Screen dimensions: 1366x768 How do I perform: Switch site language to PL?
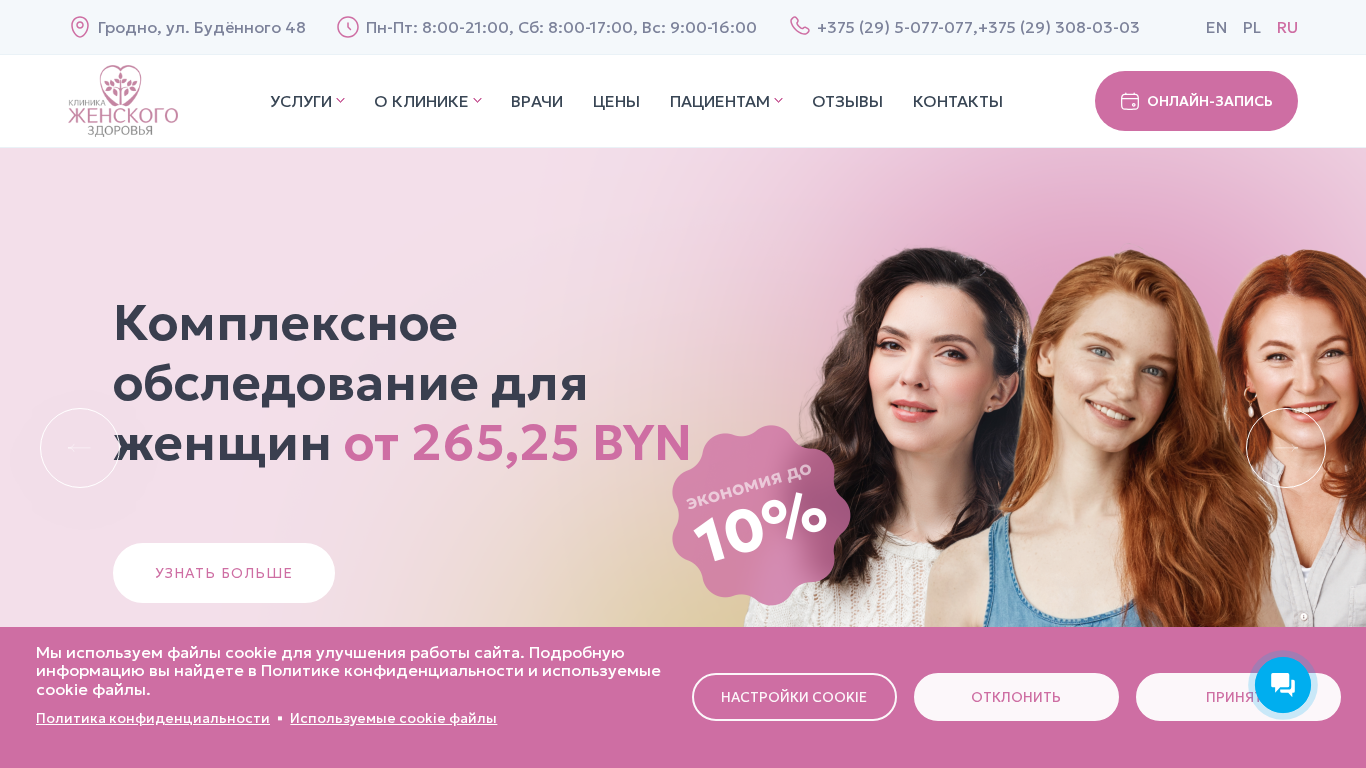[1252, 27]
